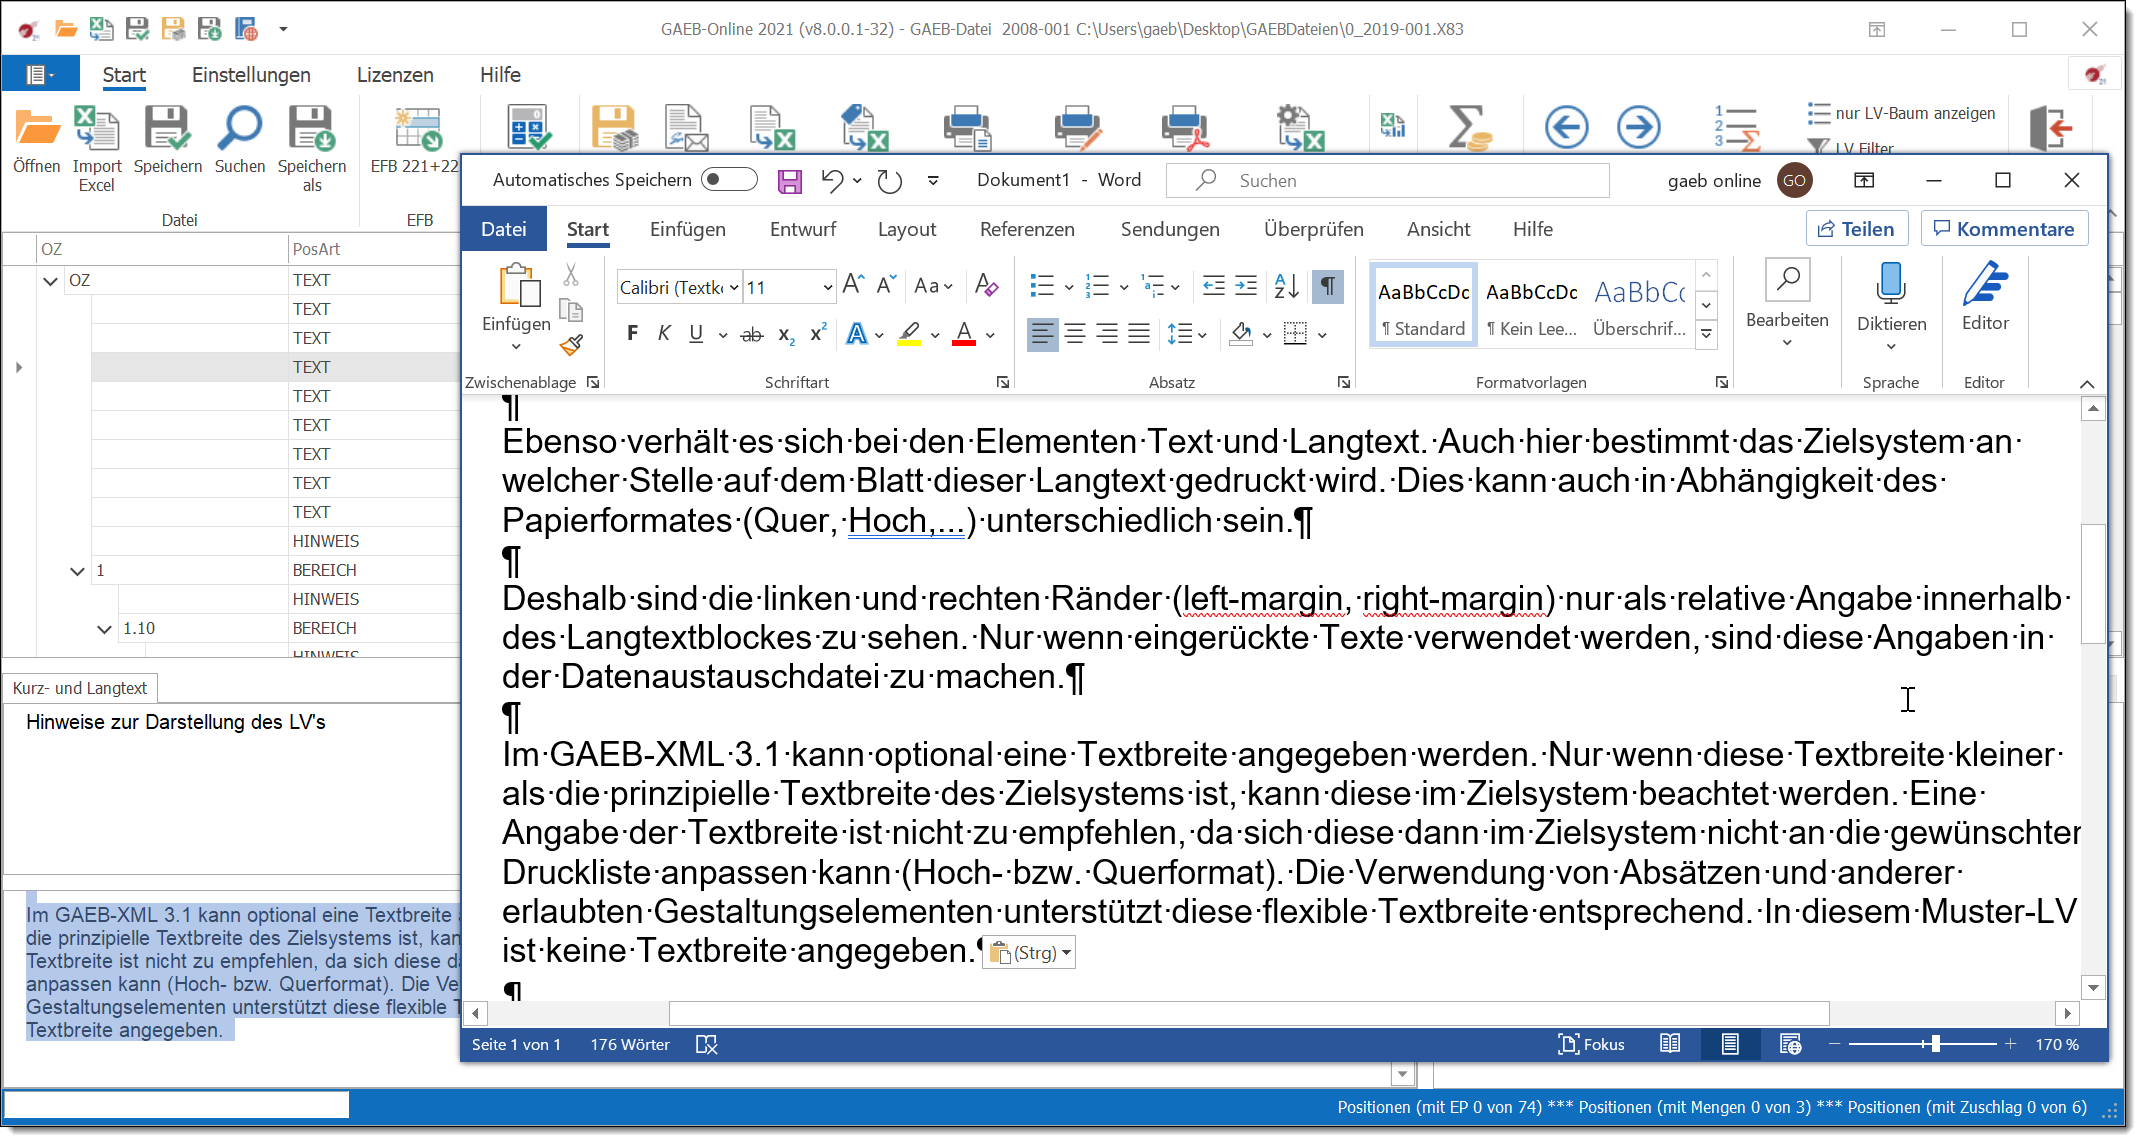
Task: Click the Bold formatting button
Action: pos(632,334)
